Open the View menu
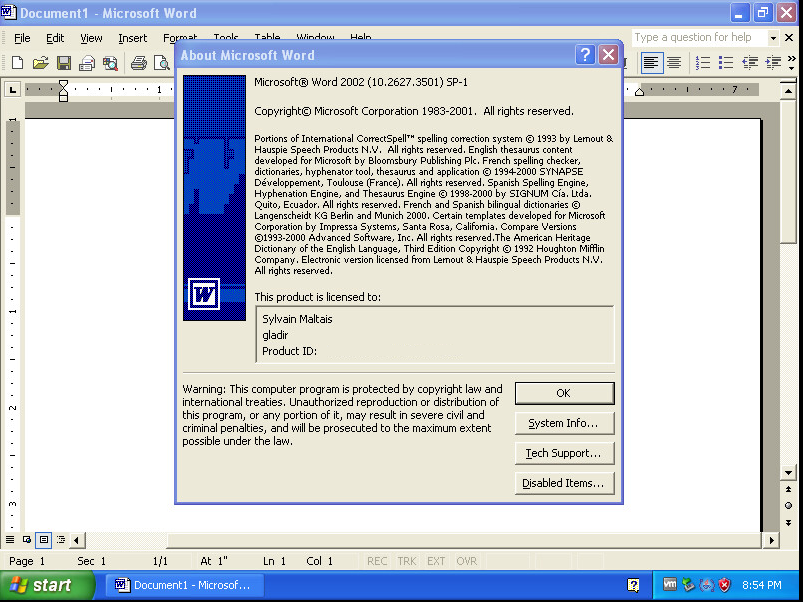This screenshot has width=803, height=602. click(x=91, y=38)
